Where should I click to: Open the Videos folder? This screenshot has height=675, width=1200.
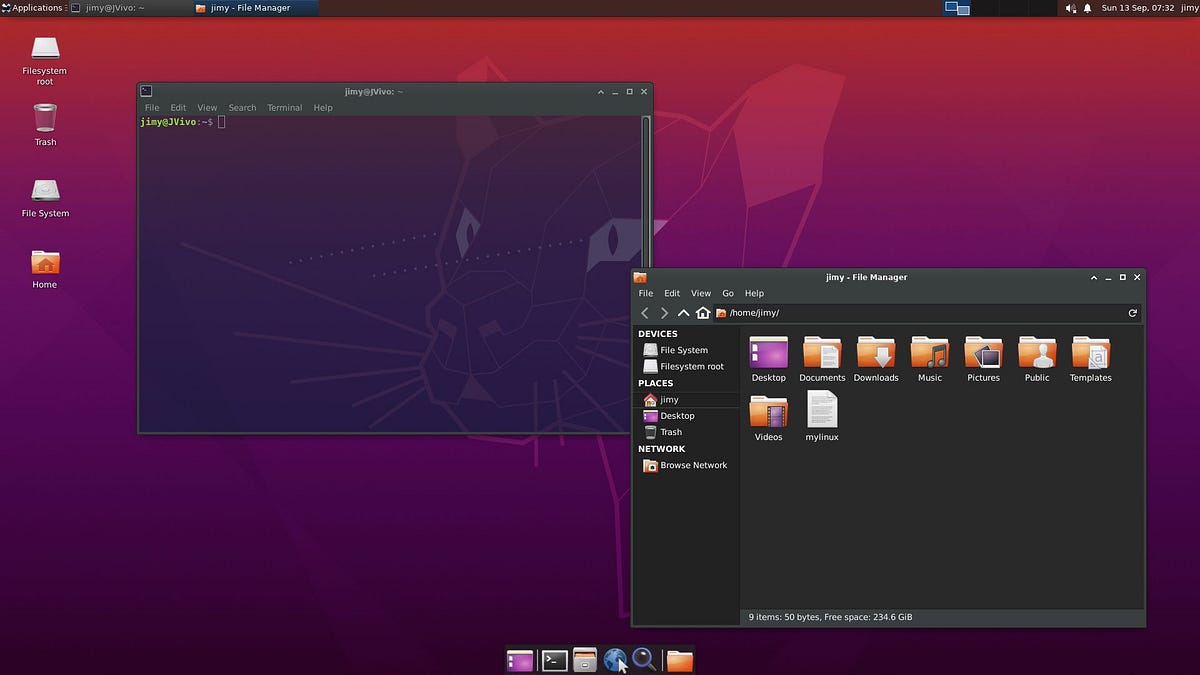pos(768,416)
